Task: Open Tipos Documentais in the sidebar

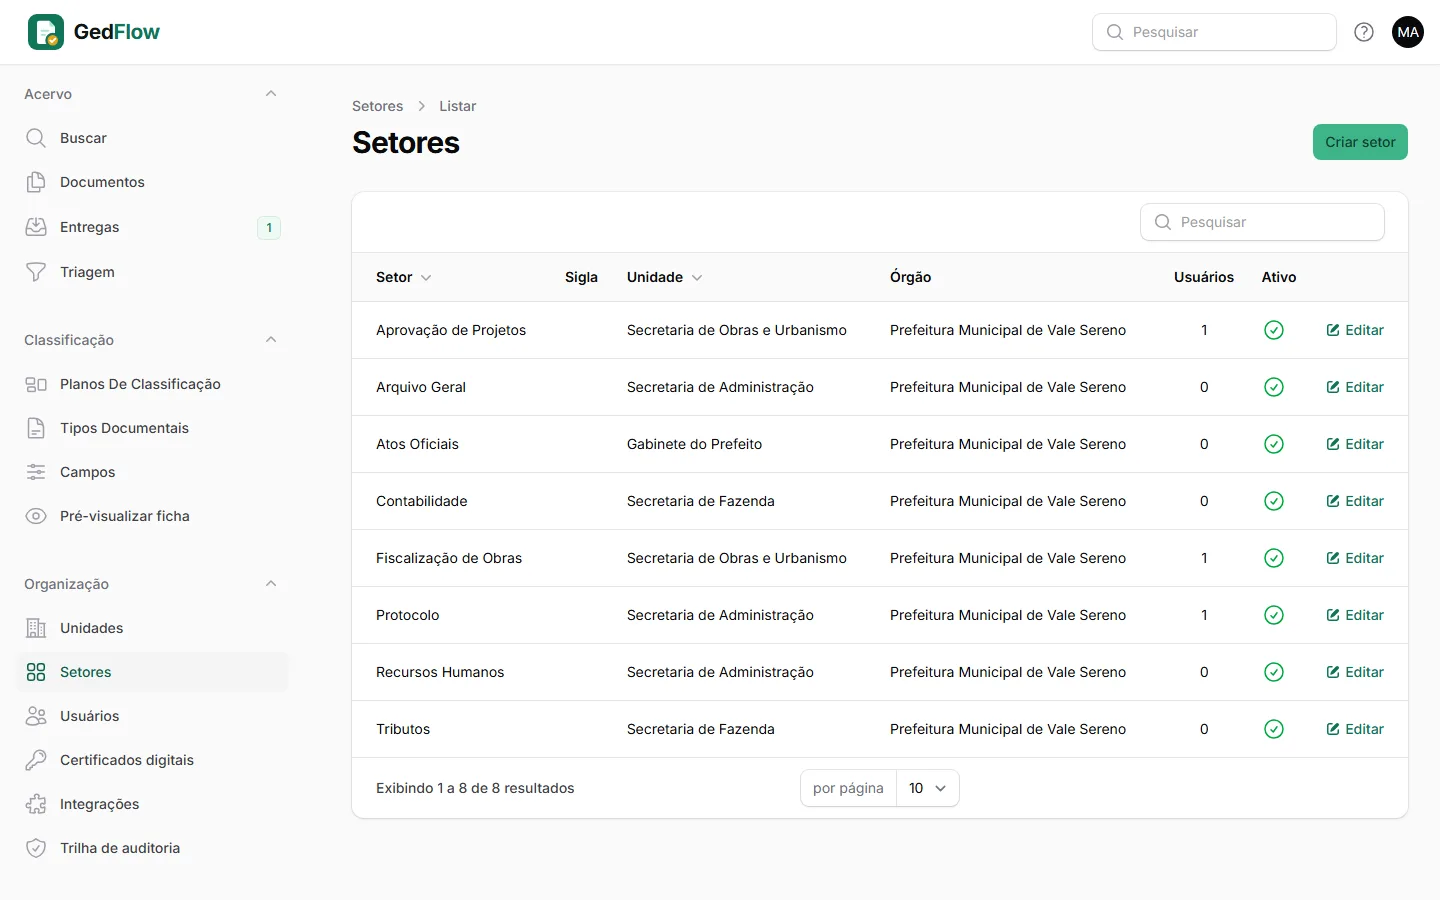Action: (x=152, y=428)
